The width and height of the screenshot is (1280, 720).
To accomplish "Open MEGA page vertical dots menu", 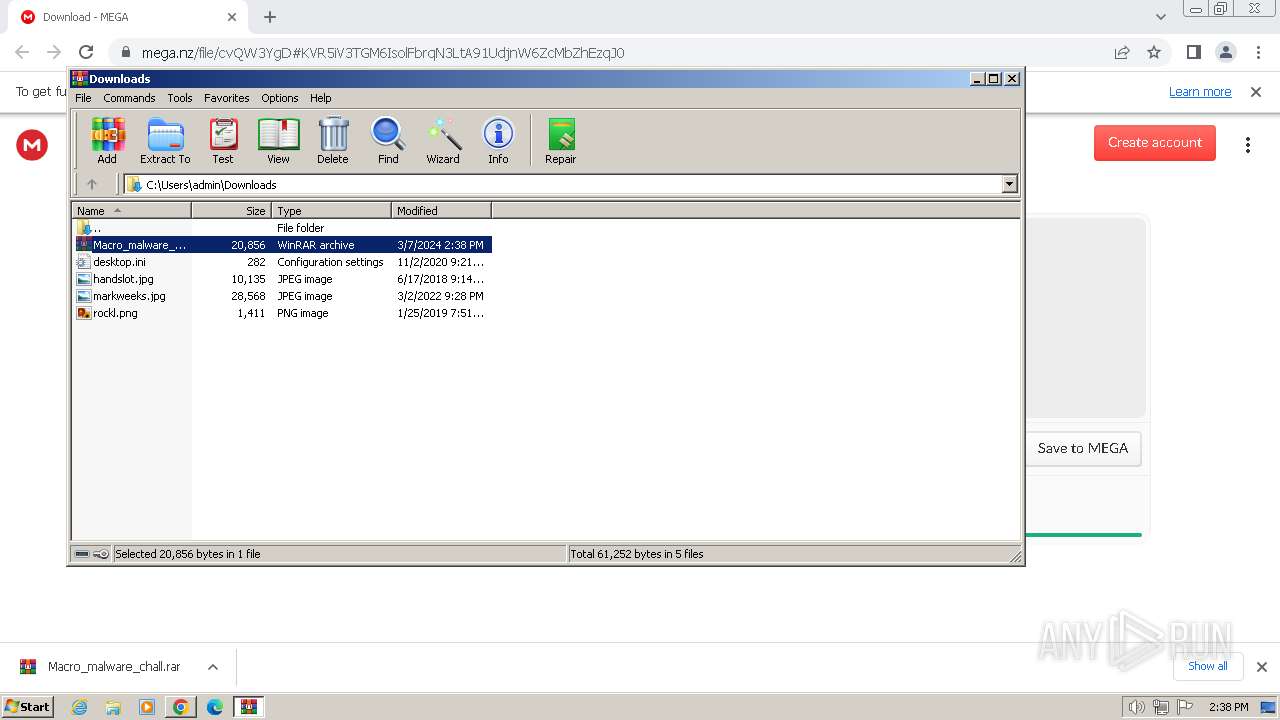I will [1248, 145].
